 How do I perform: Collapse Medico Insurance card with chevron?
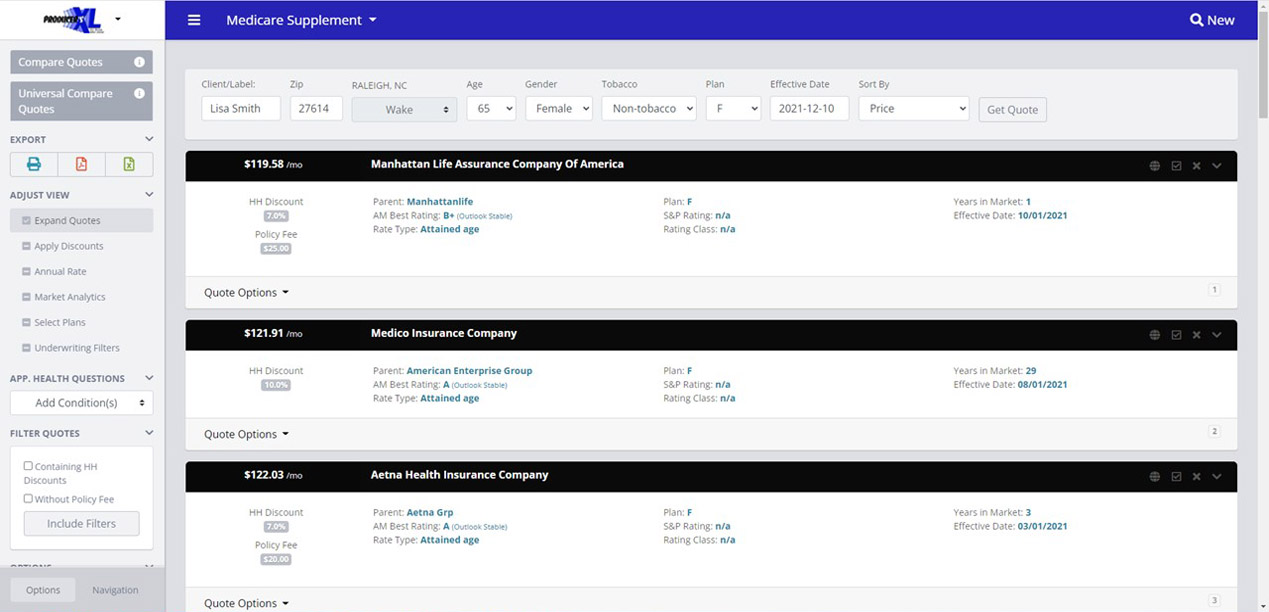pos(1217,335)
